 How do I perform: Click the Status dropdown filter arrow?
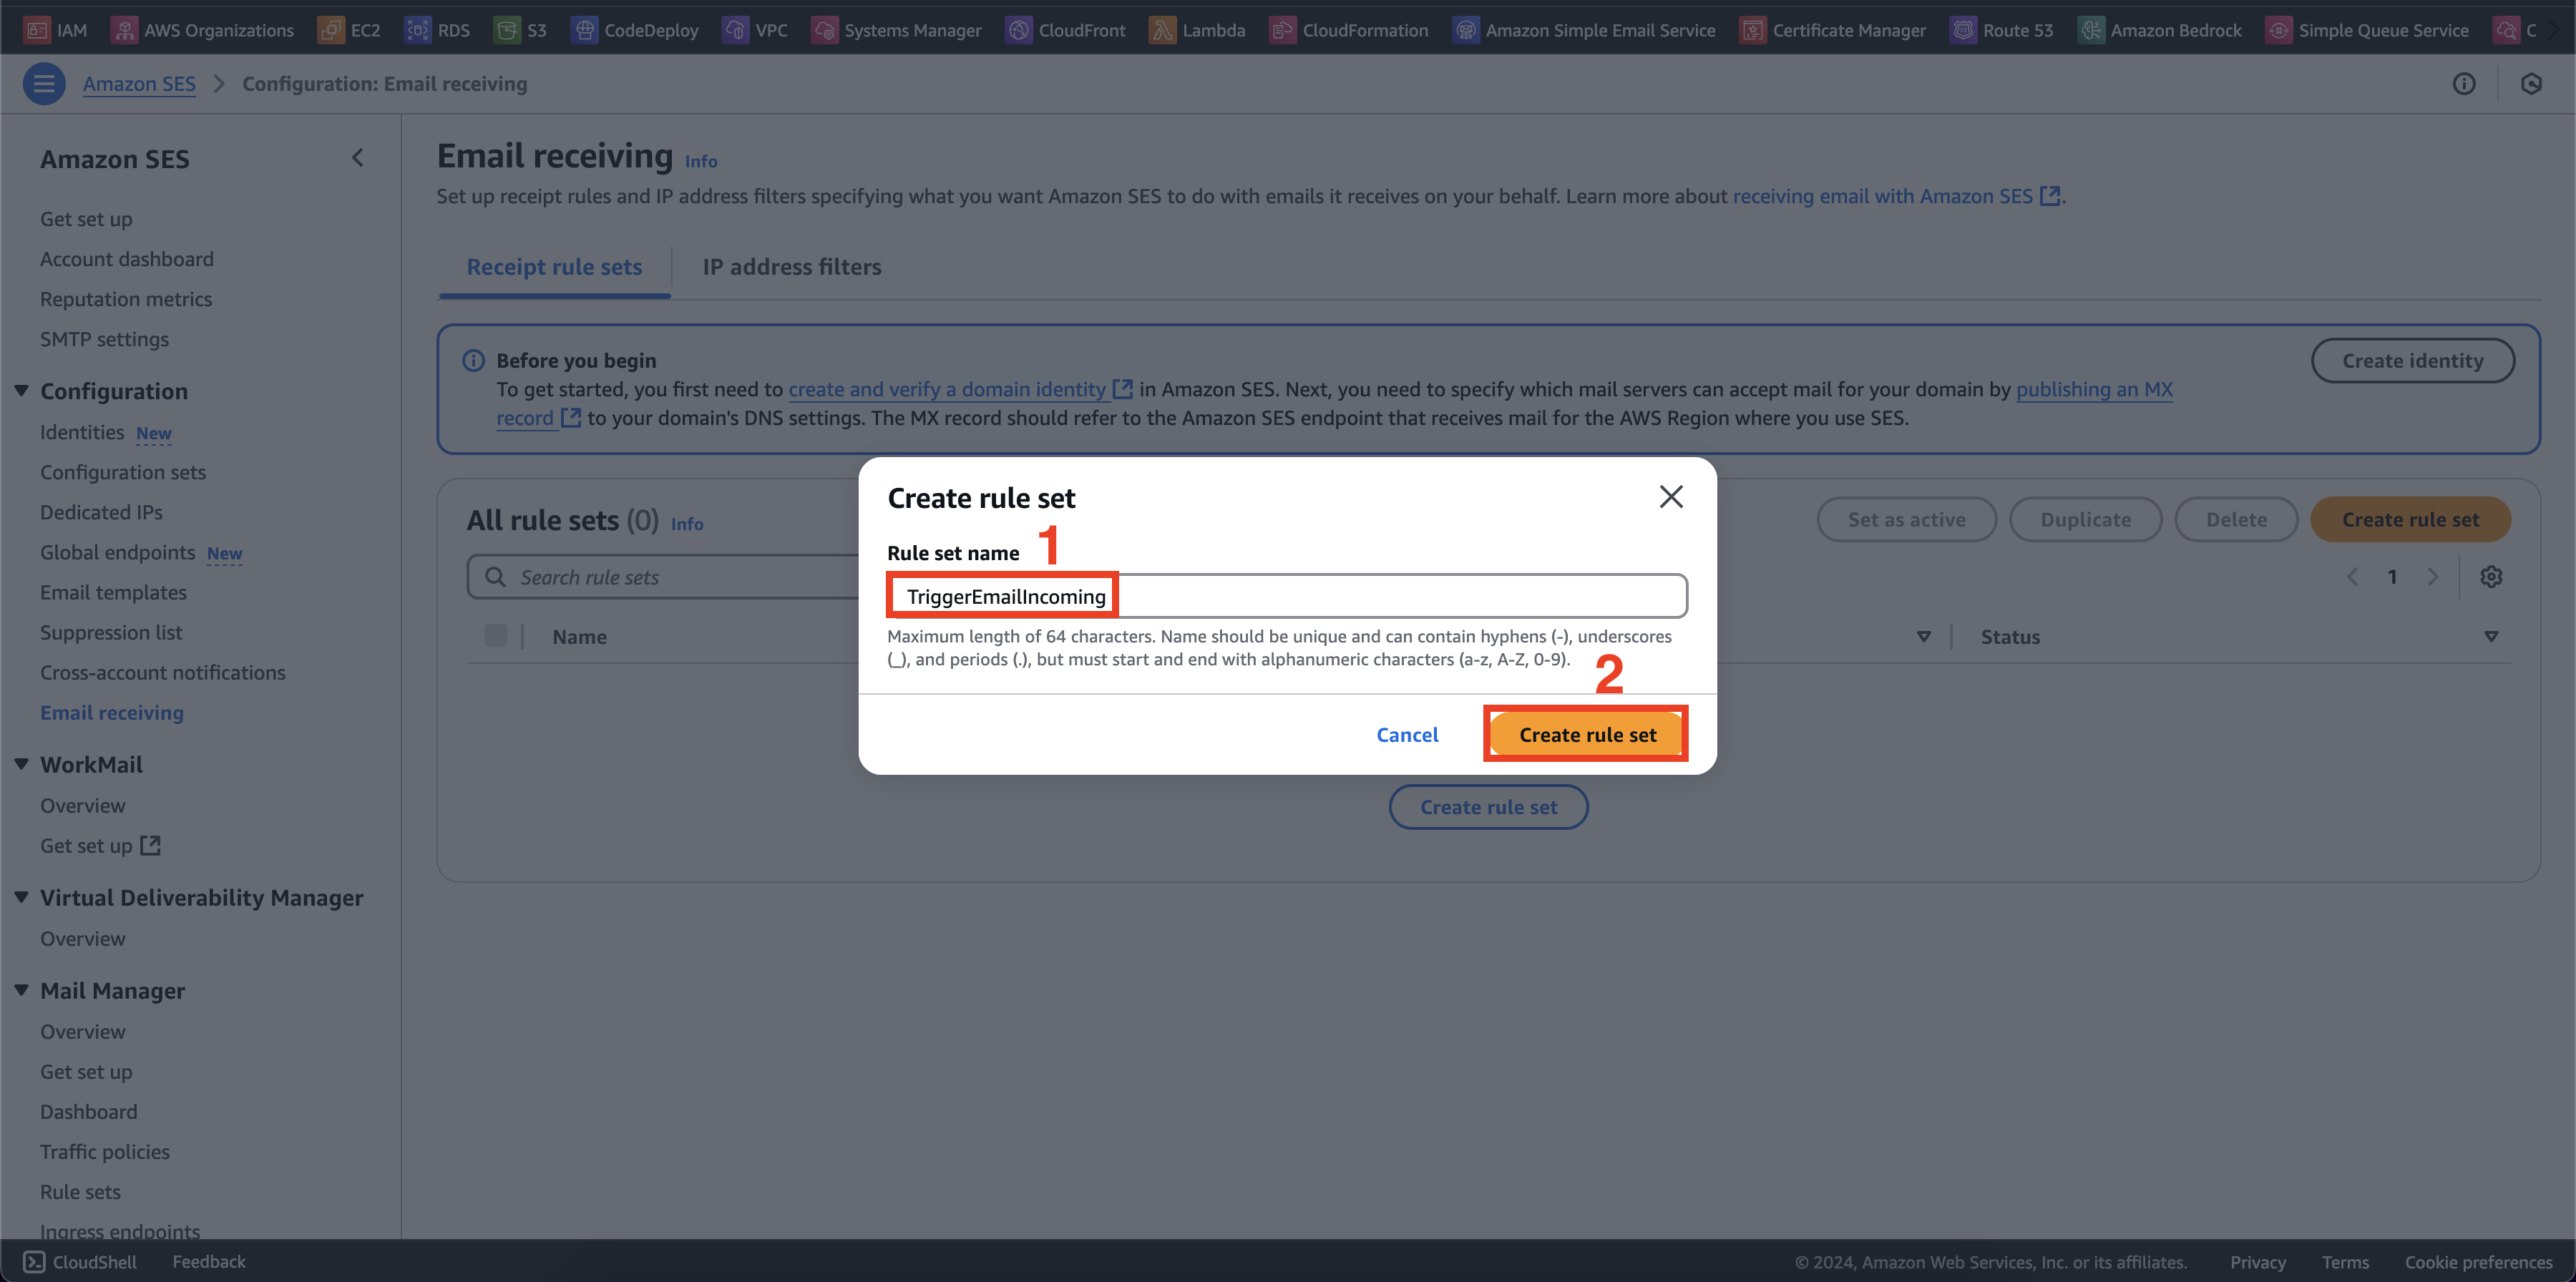(x=2491, y=637)
